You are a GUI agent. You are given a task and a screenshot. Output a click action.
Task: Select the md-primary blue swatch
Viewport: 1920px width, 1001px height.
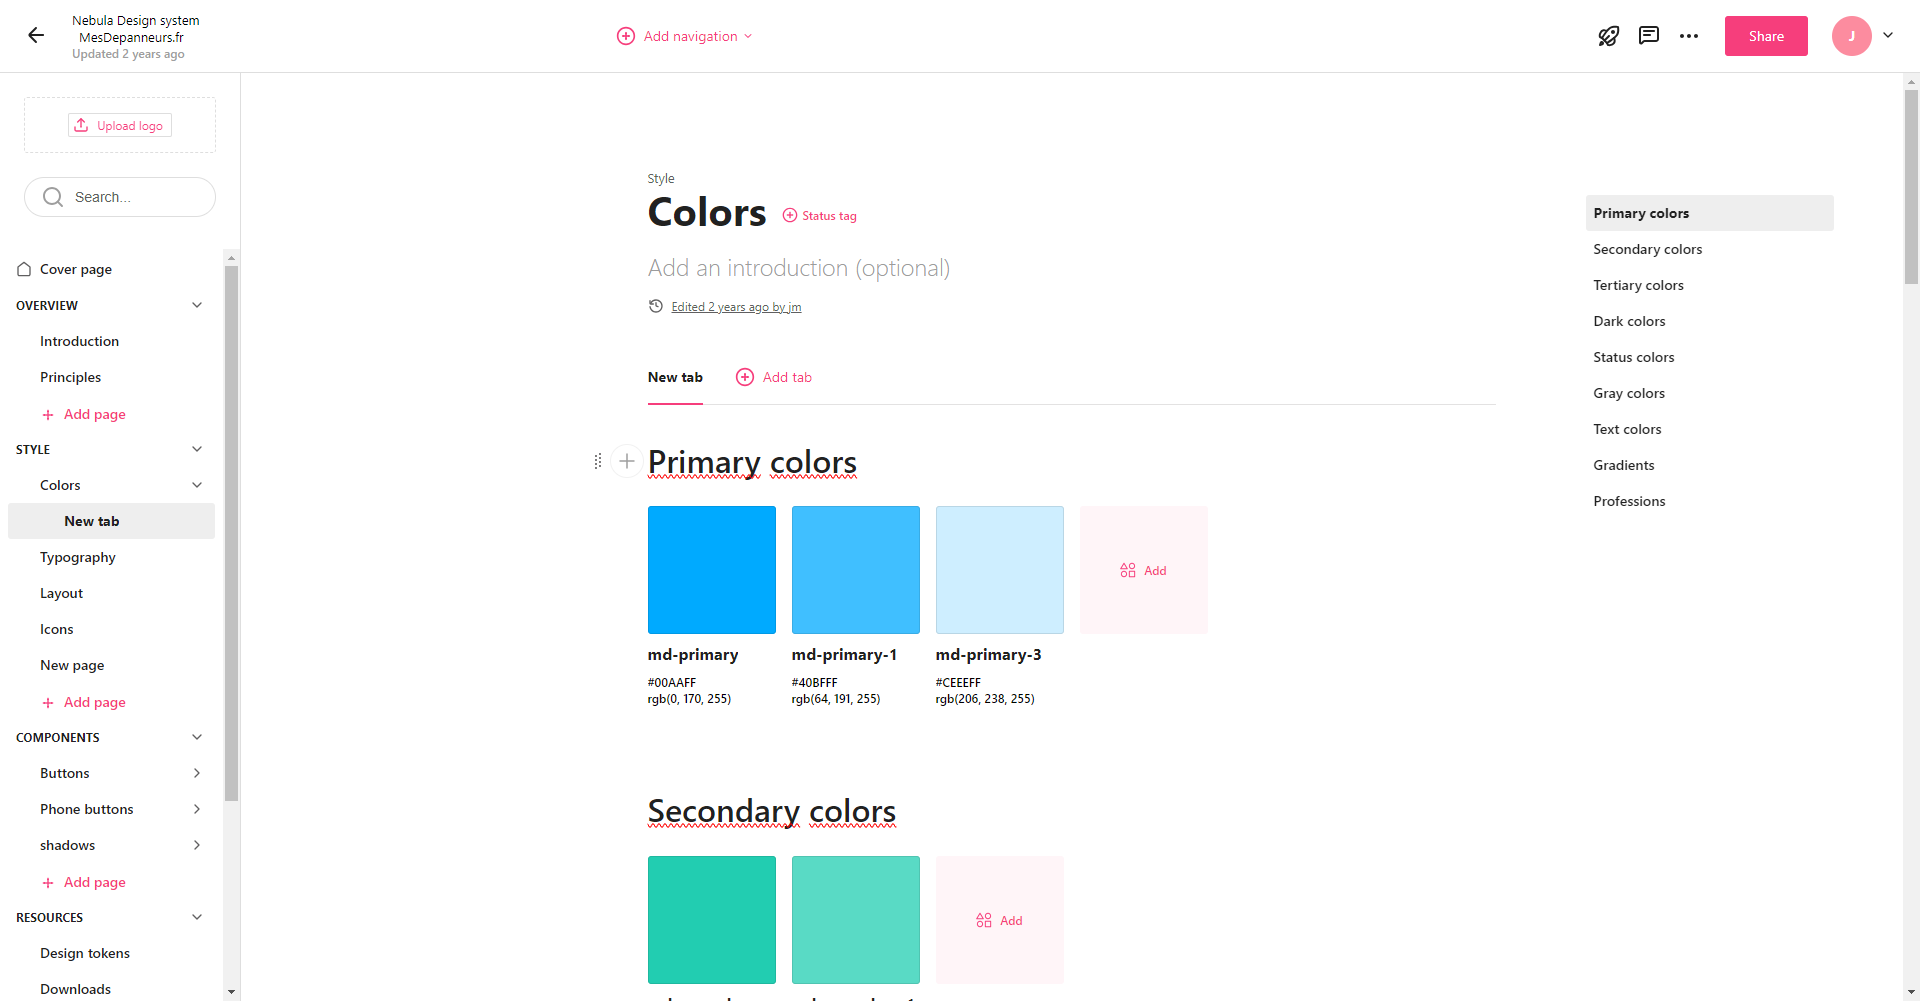click(712, 570)
